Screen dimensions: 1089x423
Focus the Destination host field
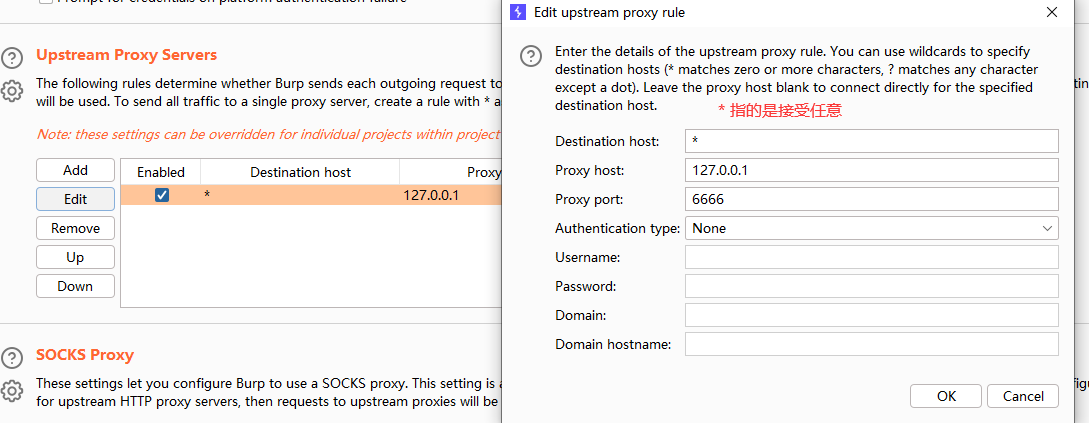(x=871, y=141)
